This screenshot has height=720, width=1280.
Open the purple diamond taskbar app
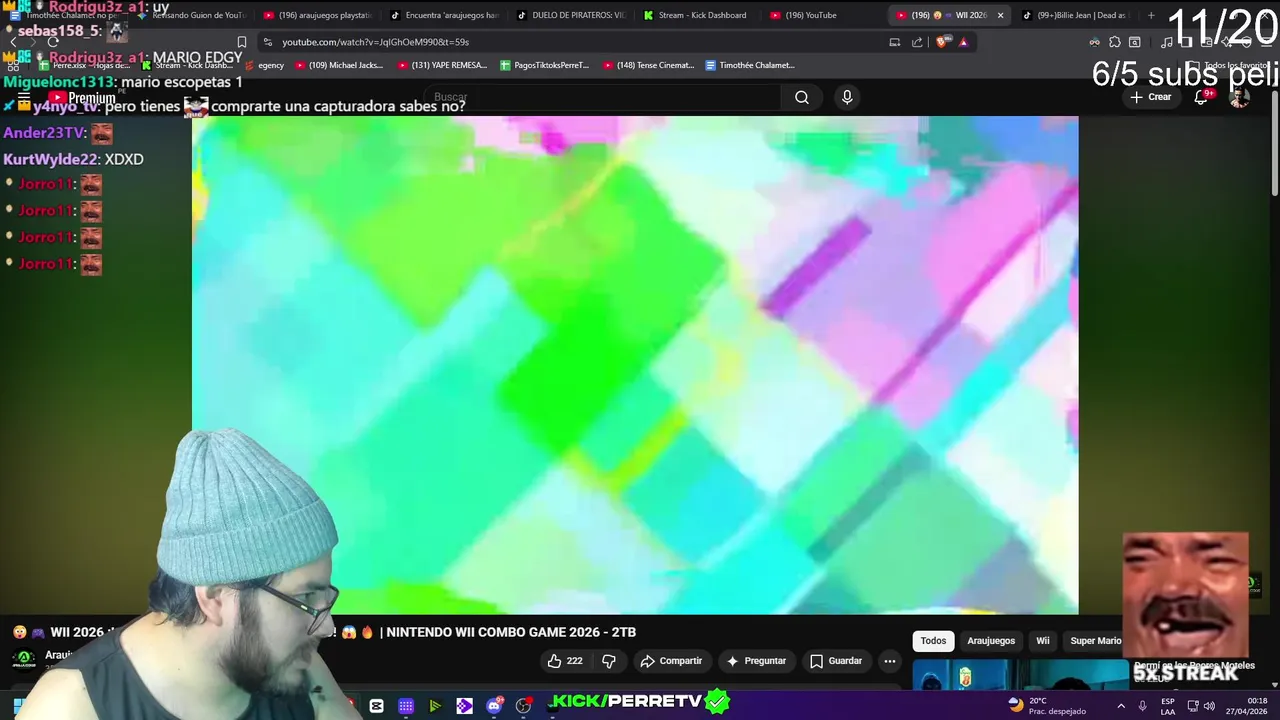tap(464, 706)
